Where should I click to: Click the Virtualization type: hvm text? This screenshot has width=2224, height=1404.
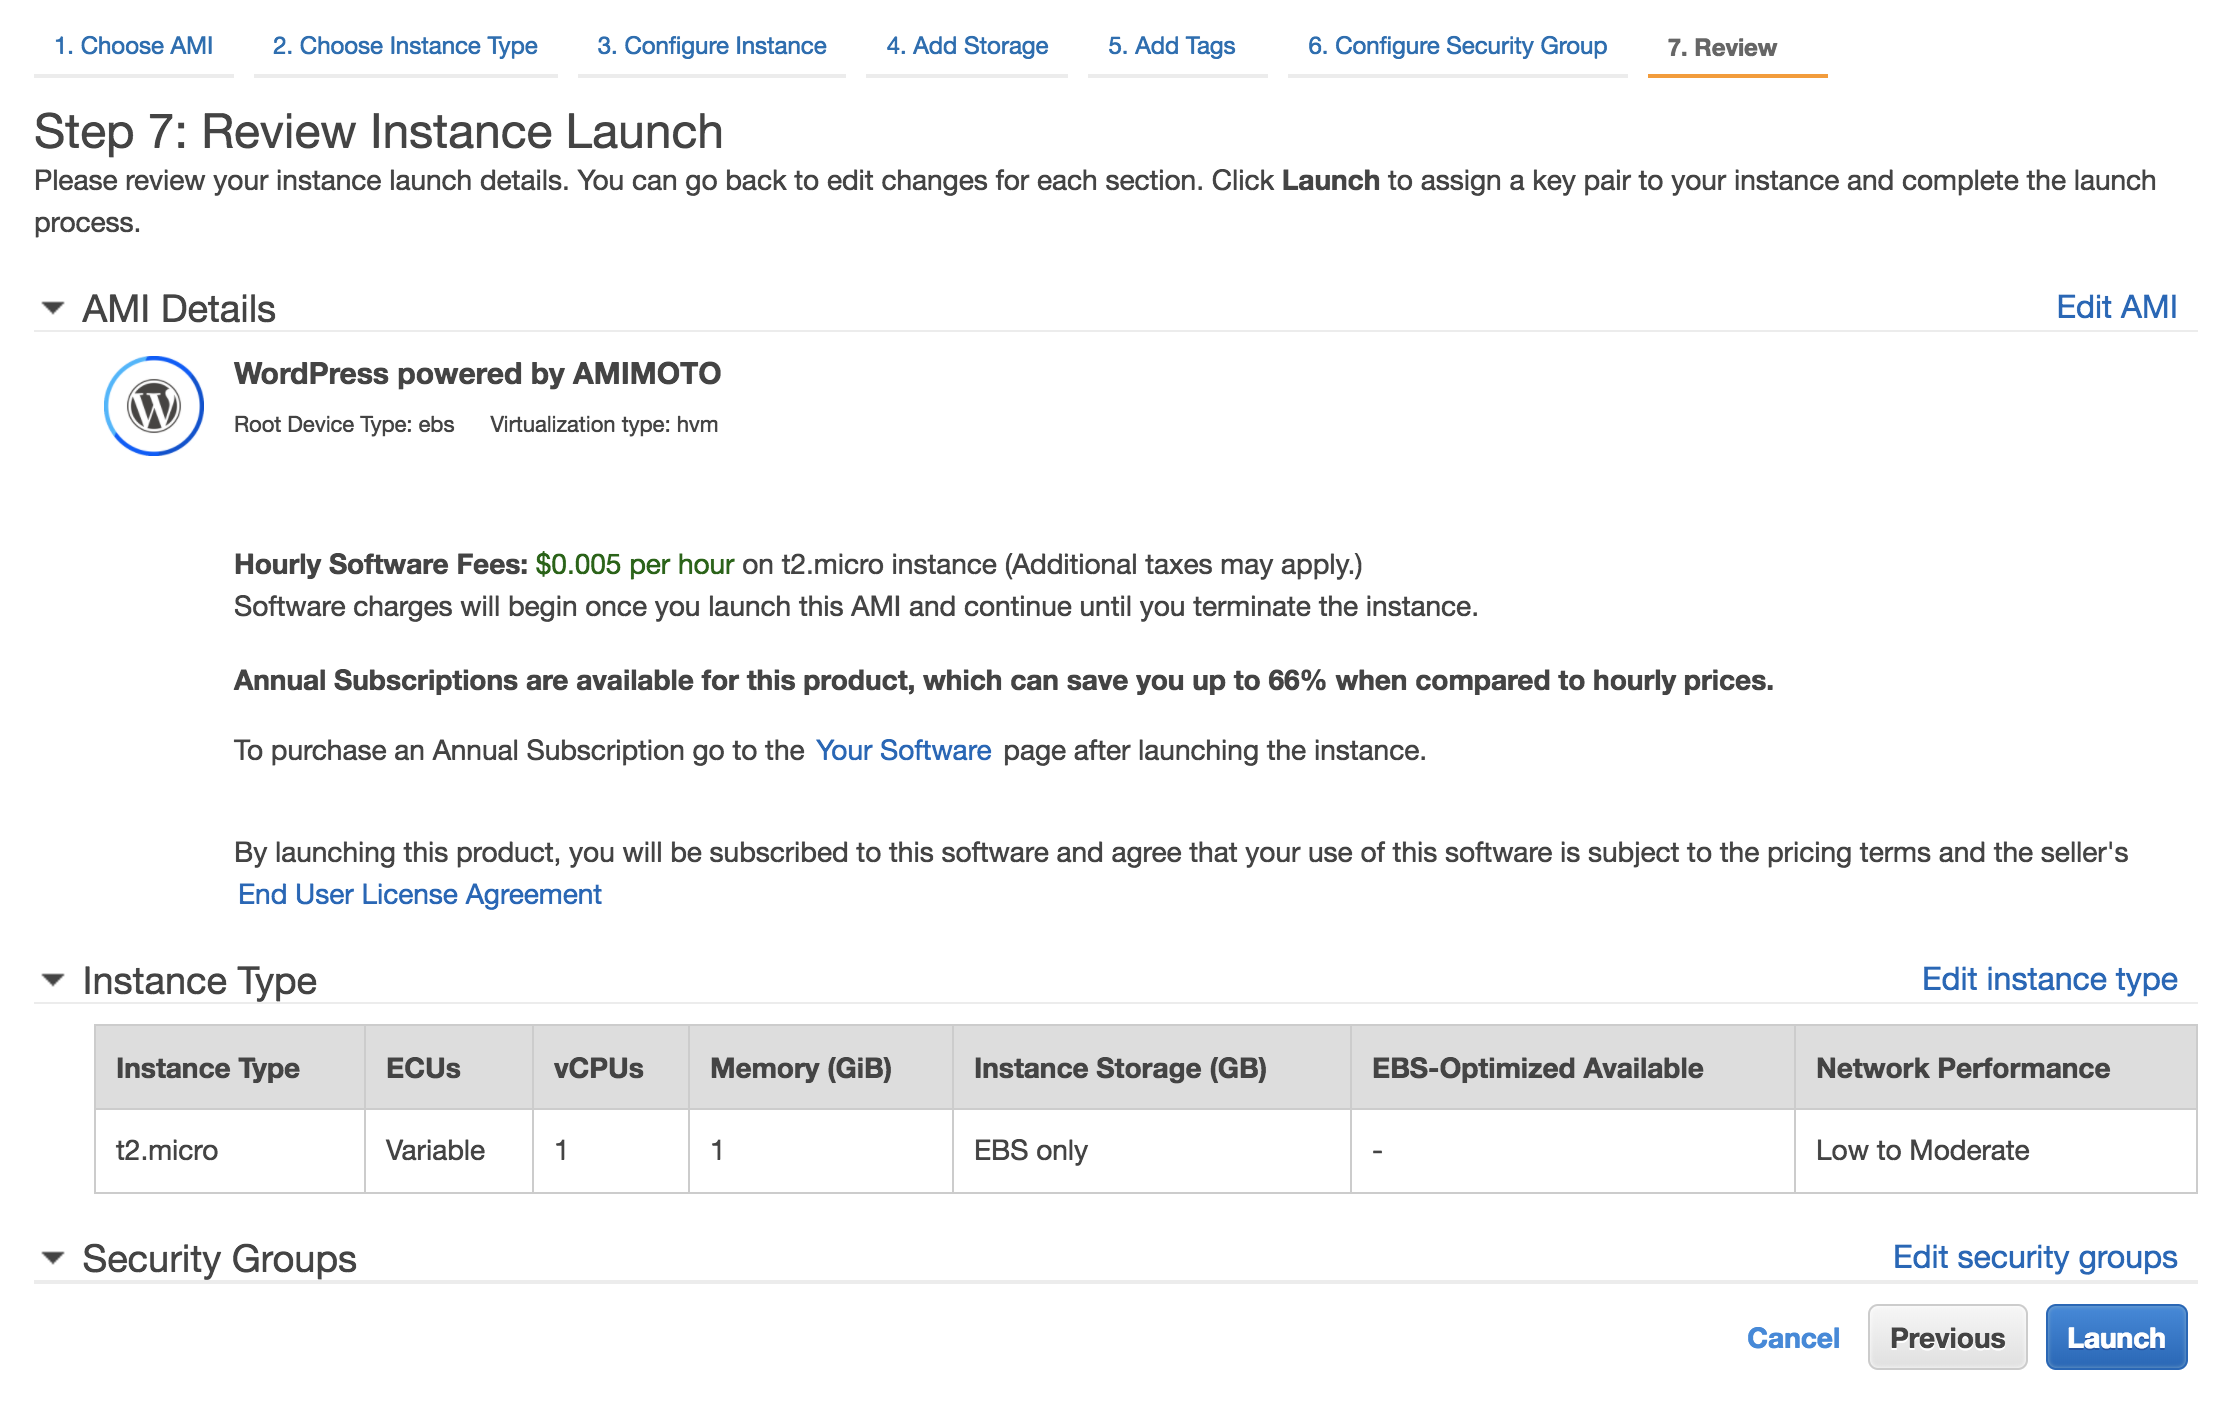[x=604, y=425]
